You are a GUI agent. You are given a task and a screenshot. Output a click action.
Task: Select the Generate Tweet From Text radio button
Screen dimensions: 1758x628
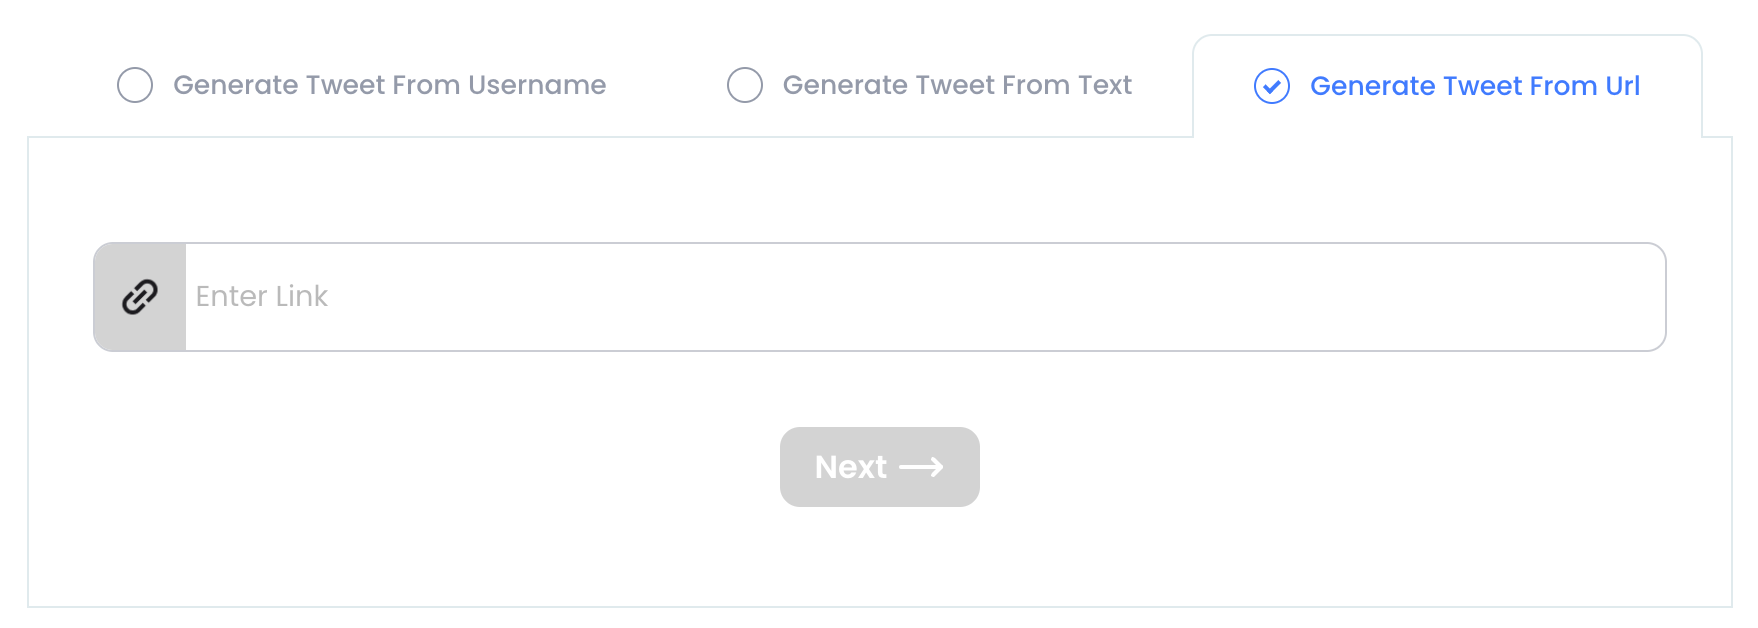coord(745,85)
